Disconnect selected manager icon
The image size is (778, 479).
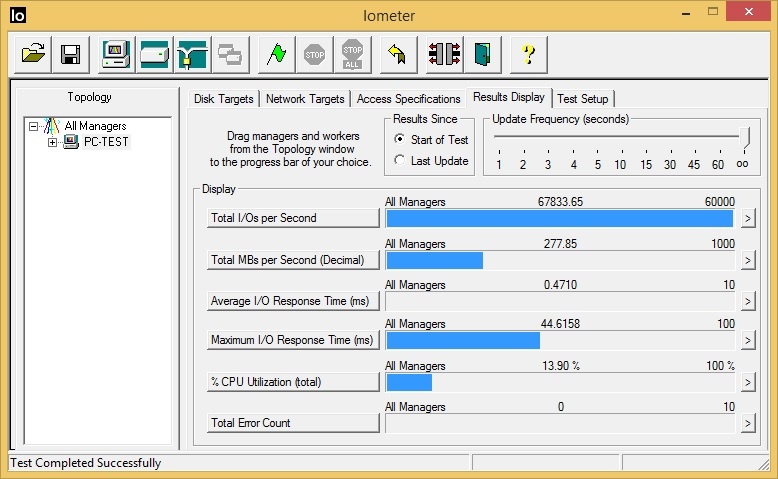pyautogui.click(x=444, y=55)
